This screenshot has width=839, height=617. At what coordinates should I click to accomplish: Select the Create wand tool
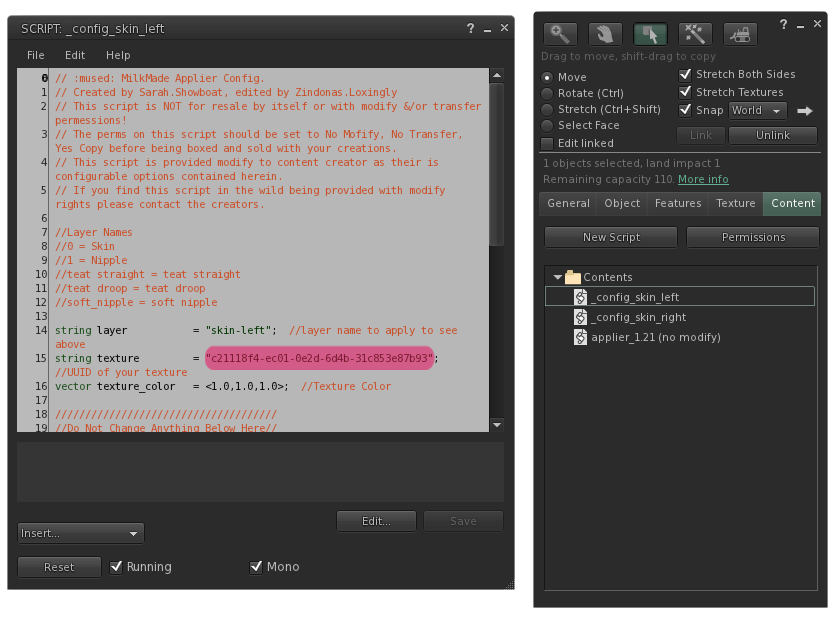point(695,35)
